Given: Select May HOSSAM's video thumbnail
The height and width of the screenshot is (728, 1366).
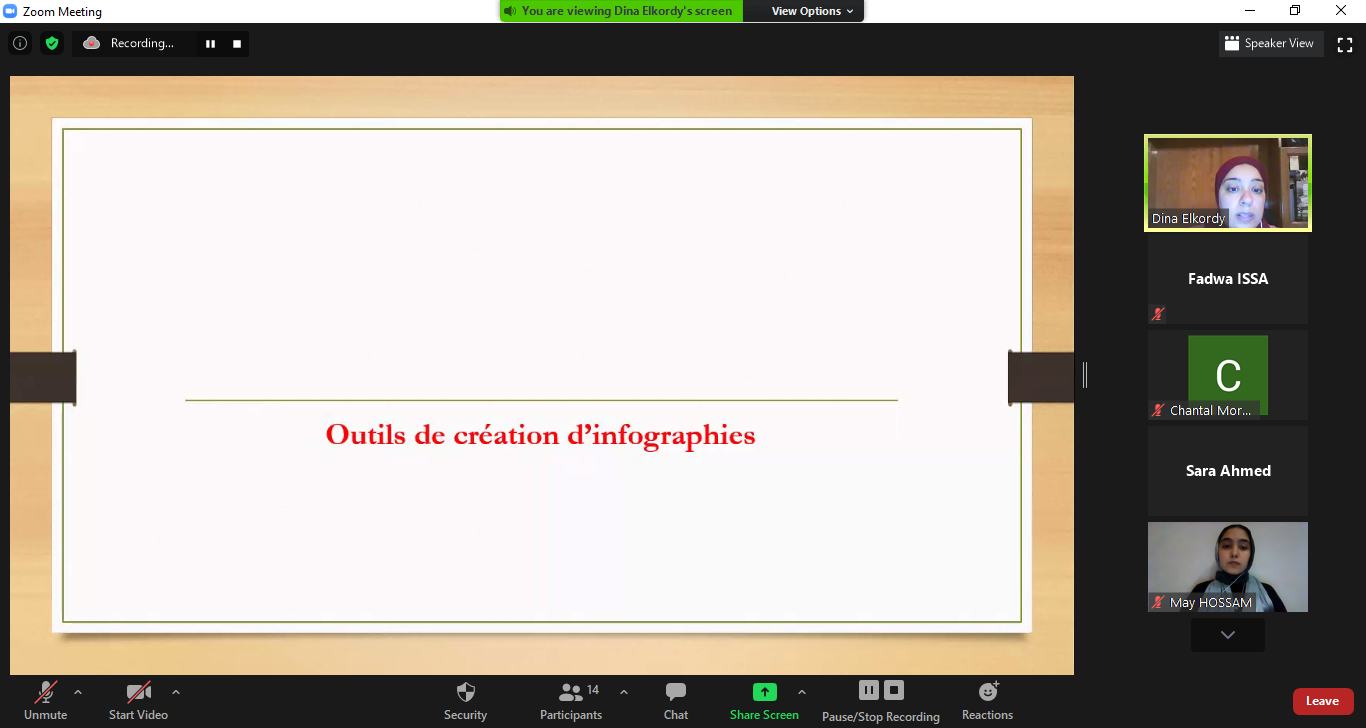Looking at the screenshot, I should point(1227,566).
